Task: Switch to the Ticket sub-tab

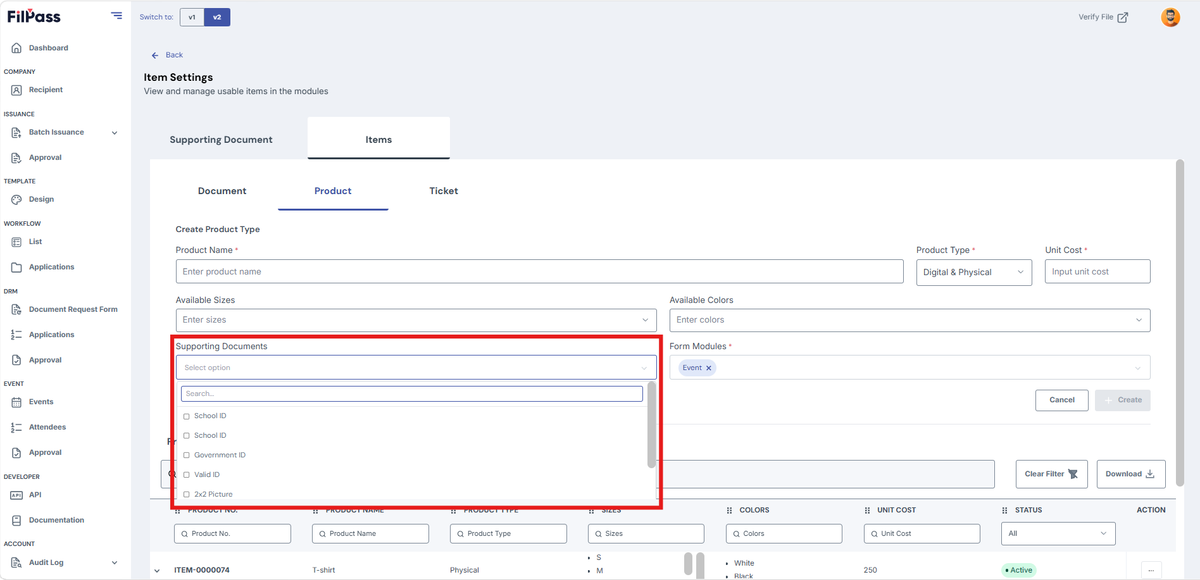Action: click(443, 191)
